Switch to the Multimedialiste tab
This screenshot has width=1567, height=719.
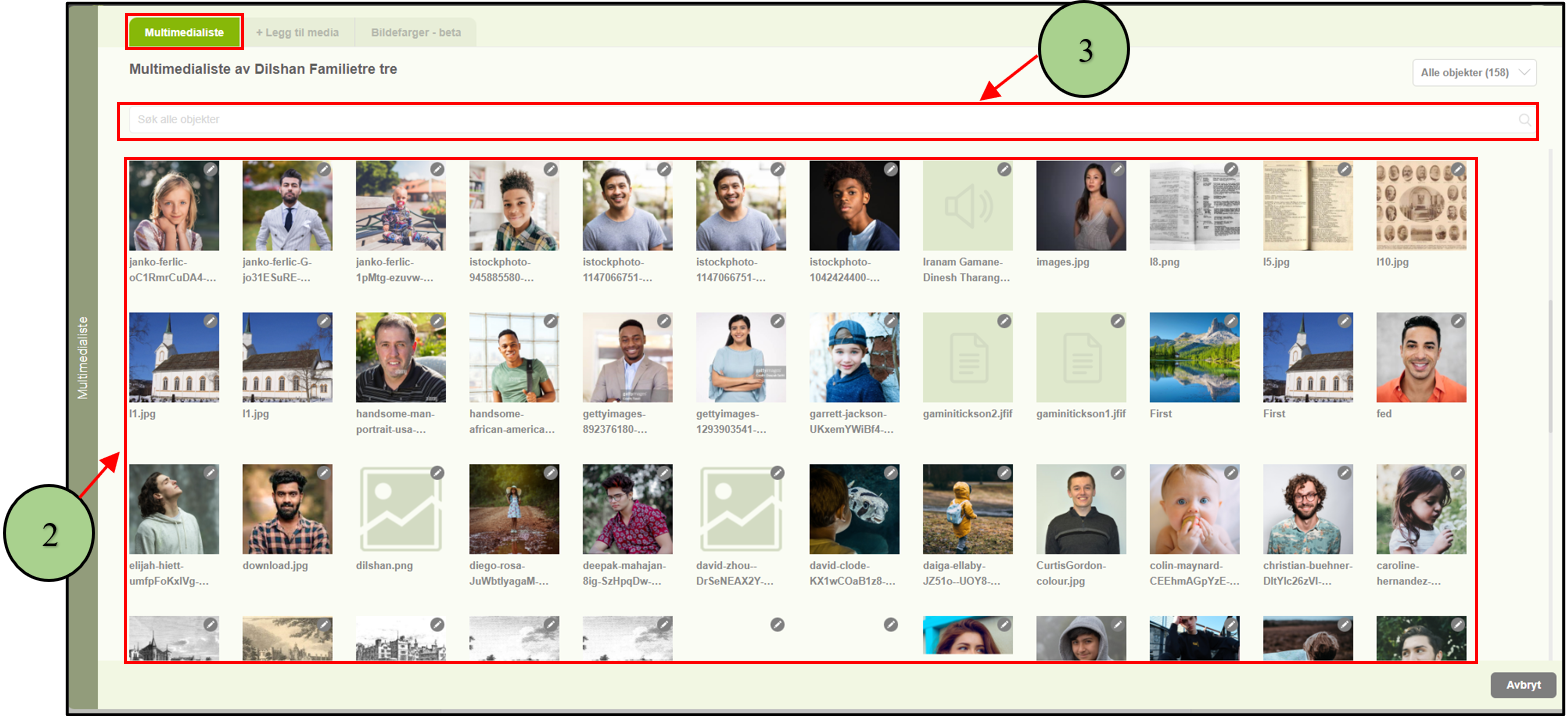pos(184,32)
